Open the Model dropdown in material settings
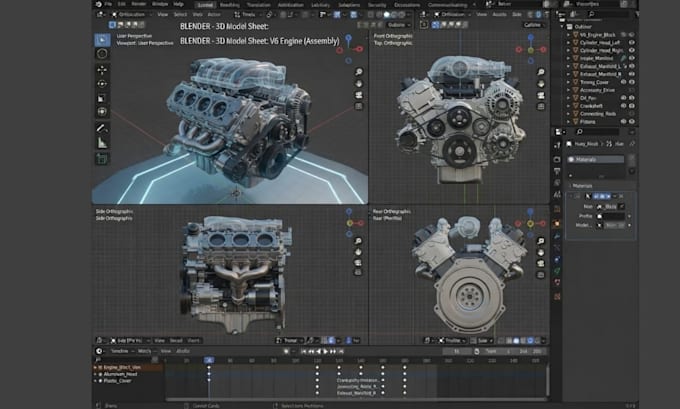 616,226
